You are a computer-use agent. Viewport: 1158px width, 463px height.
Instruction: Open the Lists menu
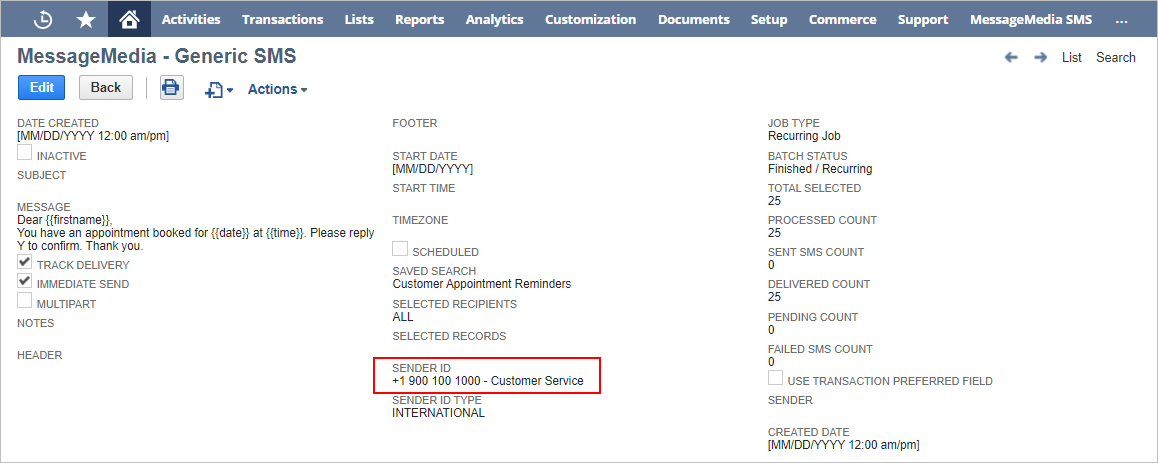click(359, 20)
